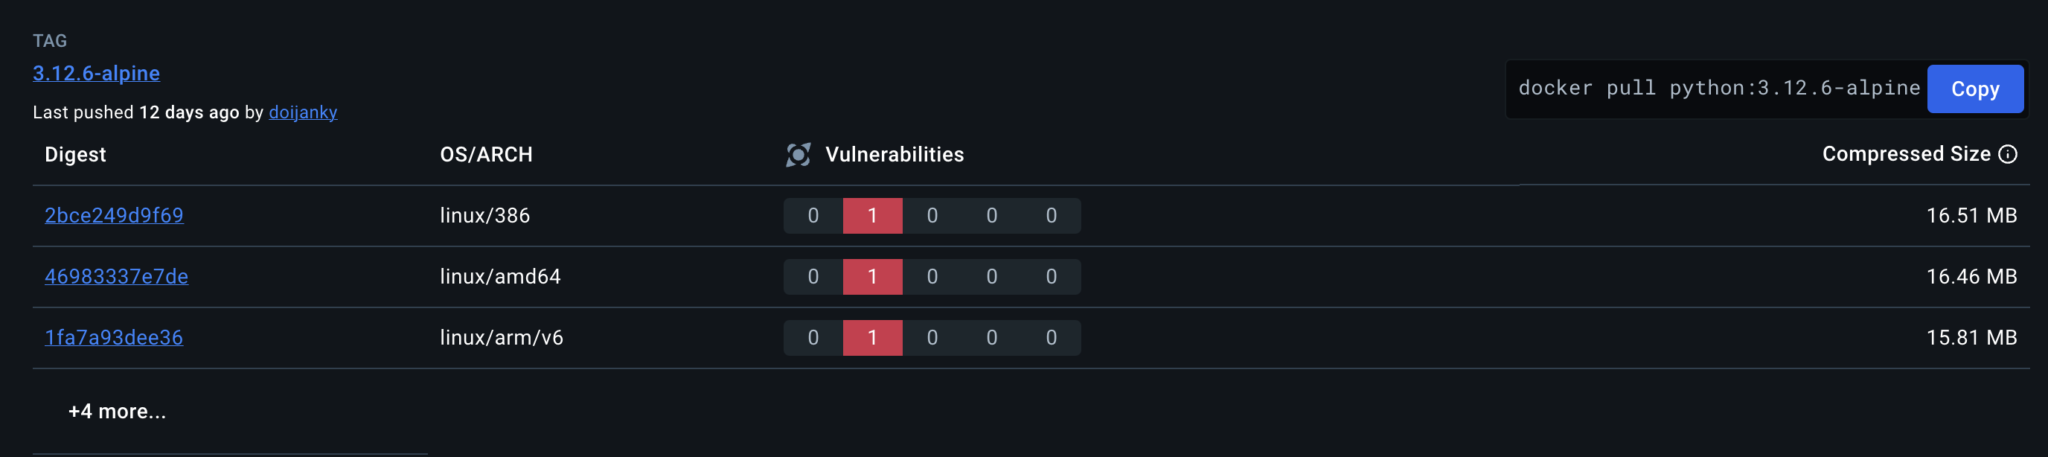Image resolution: width=2048 pixels, height=457 pixels.
Task: Click the first zero count for linux/386
Action: (x=813, y=216)
